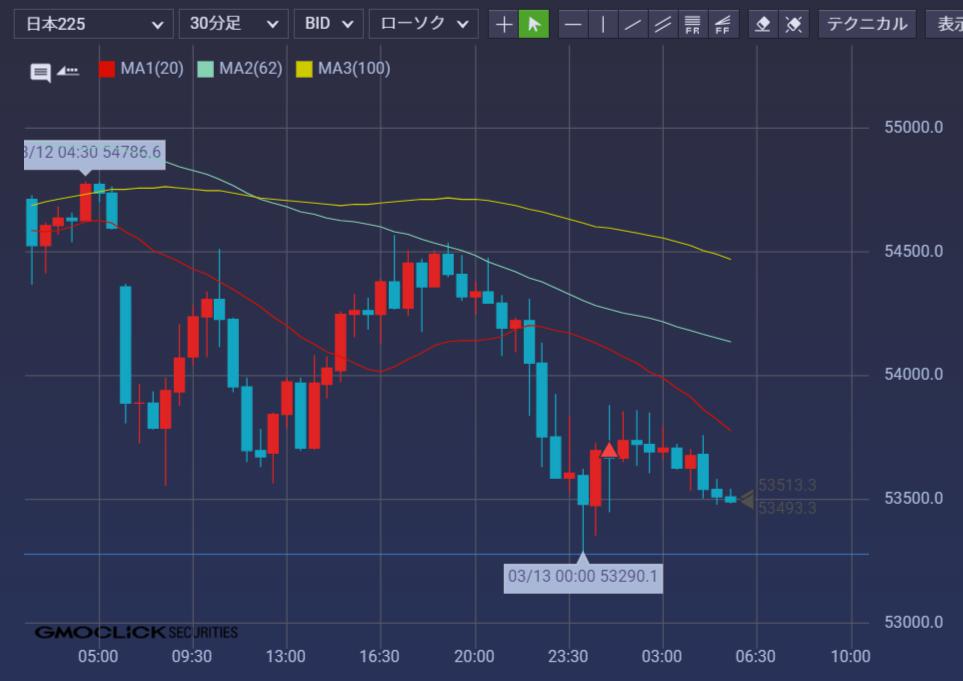Open the テクニカル indicators menu
This screenshot has width=963, height=681.
pos(867,24)
